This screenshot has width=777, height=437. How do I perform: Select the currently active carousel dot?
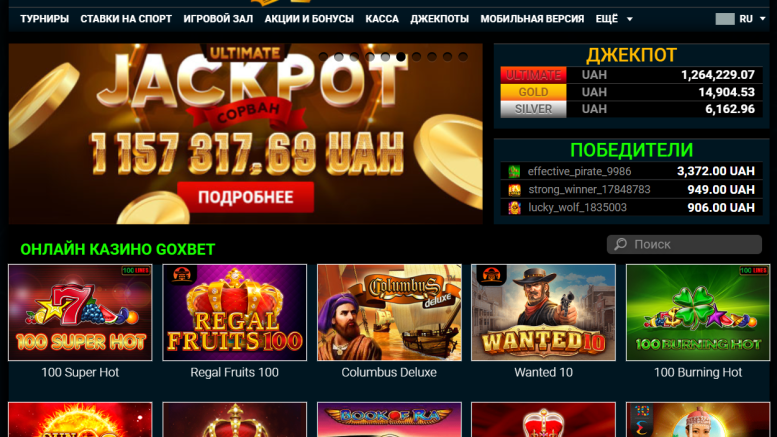click(401, 56)
